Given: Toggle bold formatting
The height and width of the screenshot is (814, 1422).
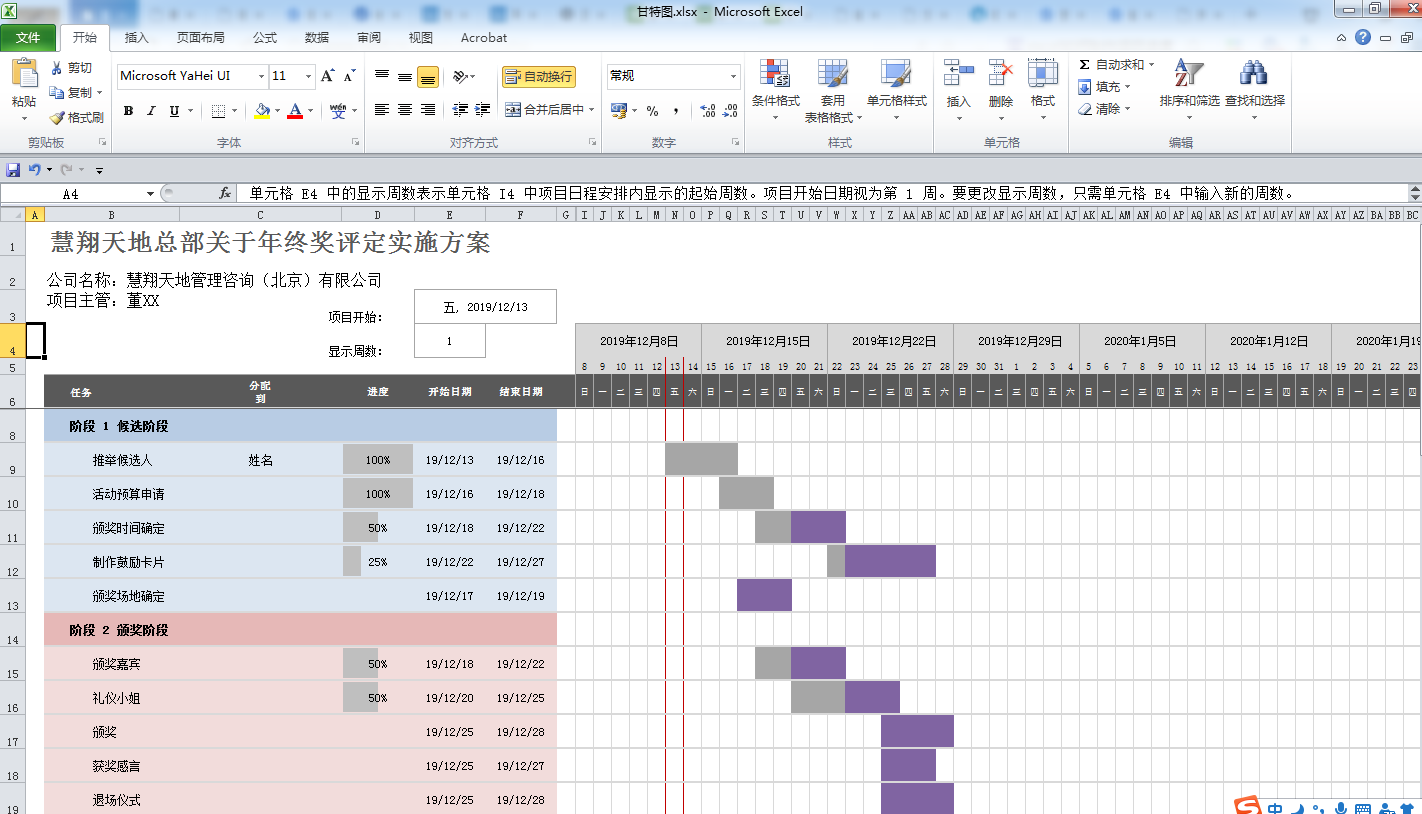Looking at the screenshot, I should [128, 110].
